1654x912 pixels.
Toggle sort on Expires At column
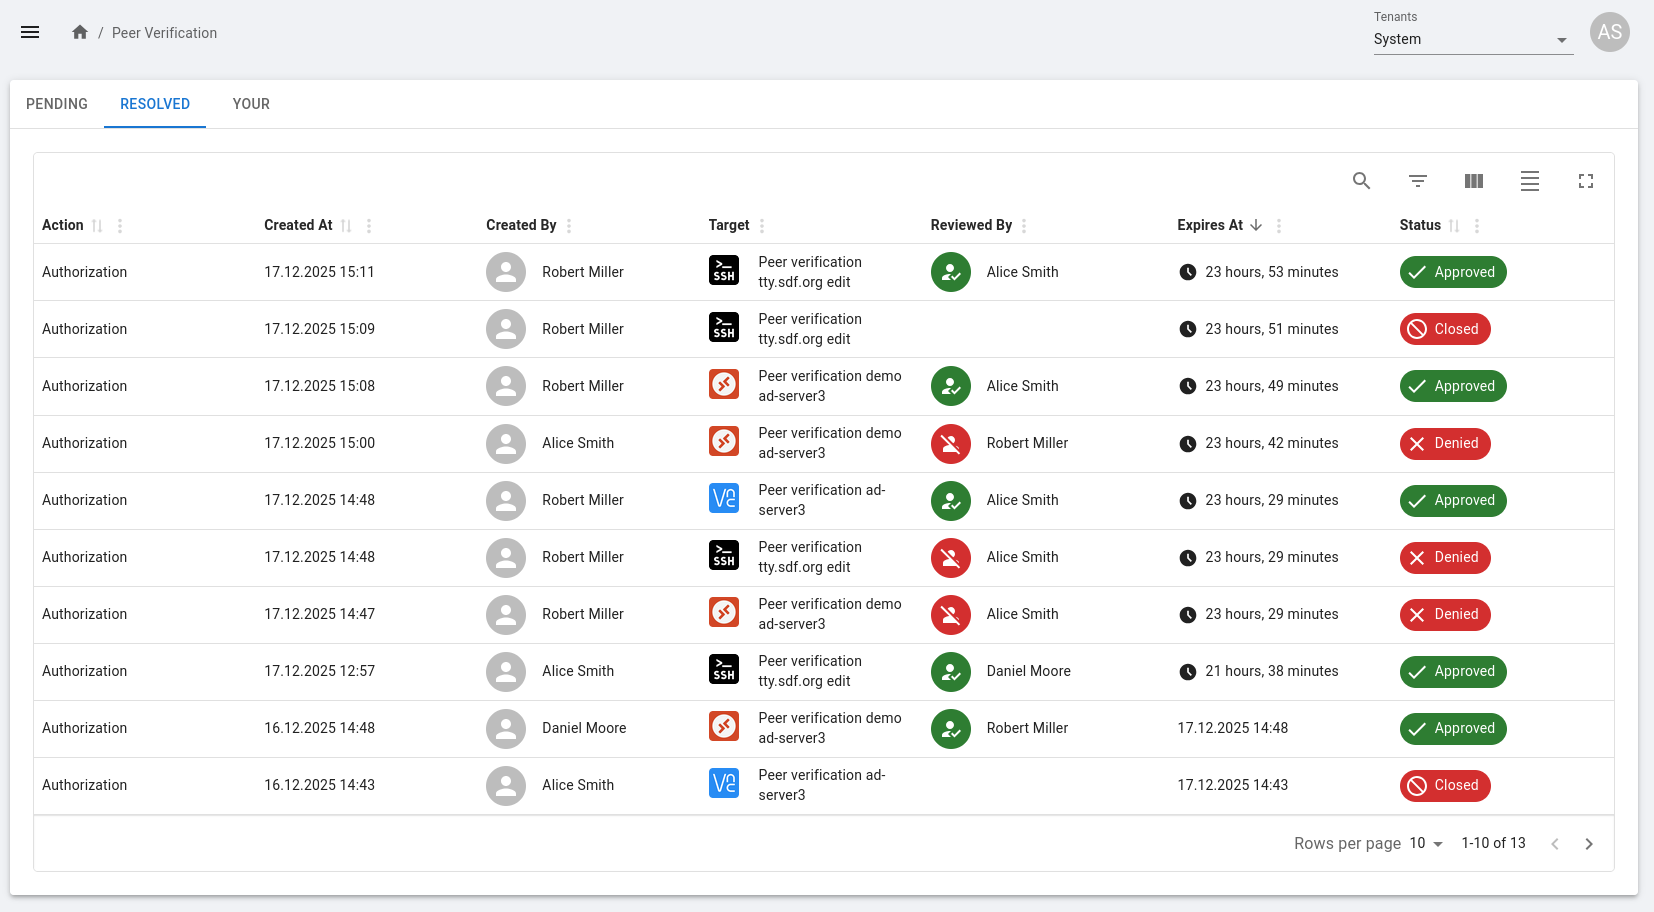[1256, 225]
